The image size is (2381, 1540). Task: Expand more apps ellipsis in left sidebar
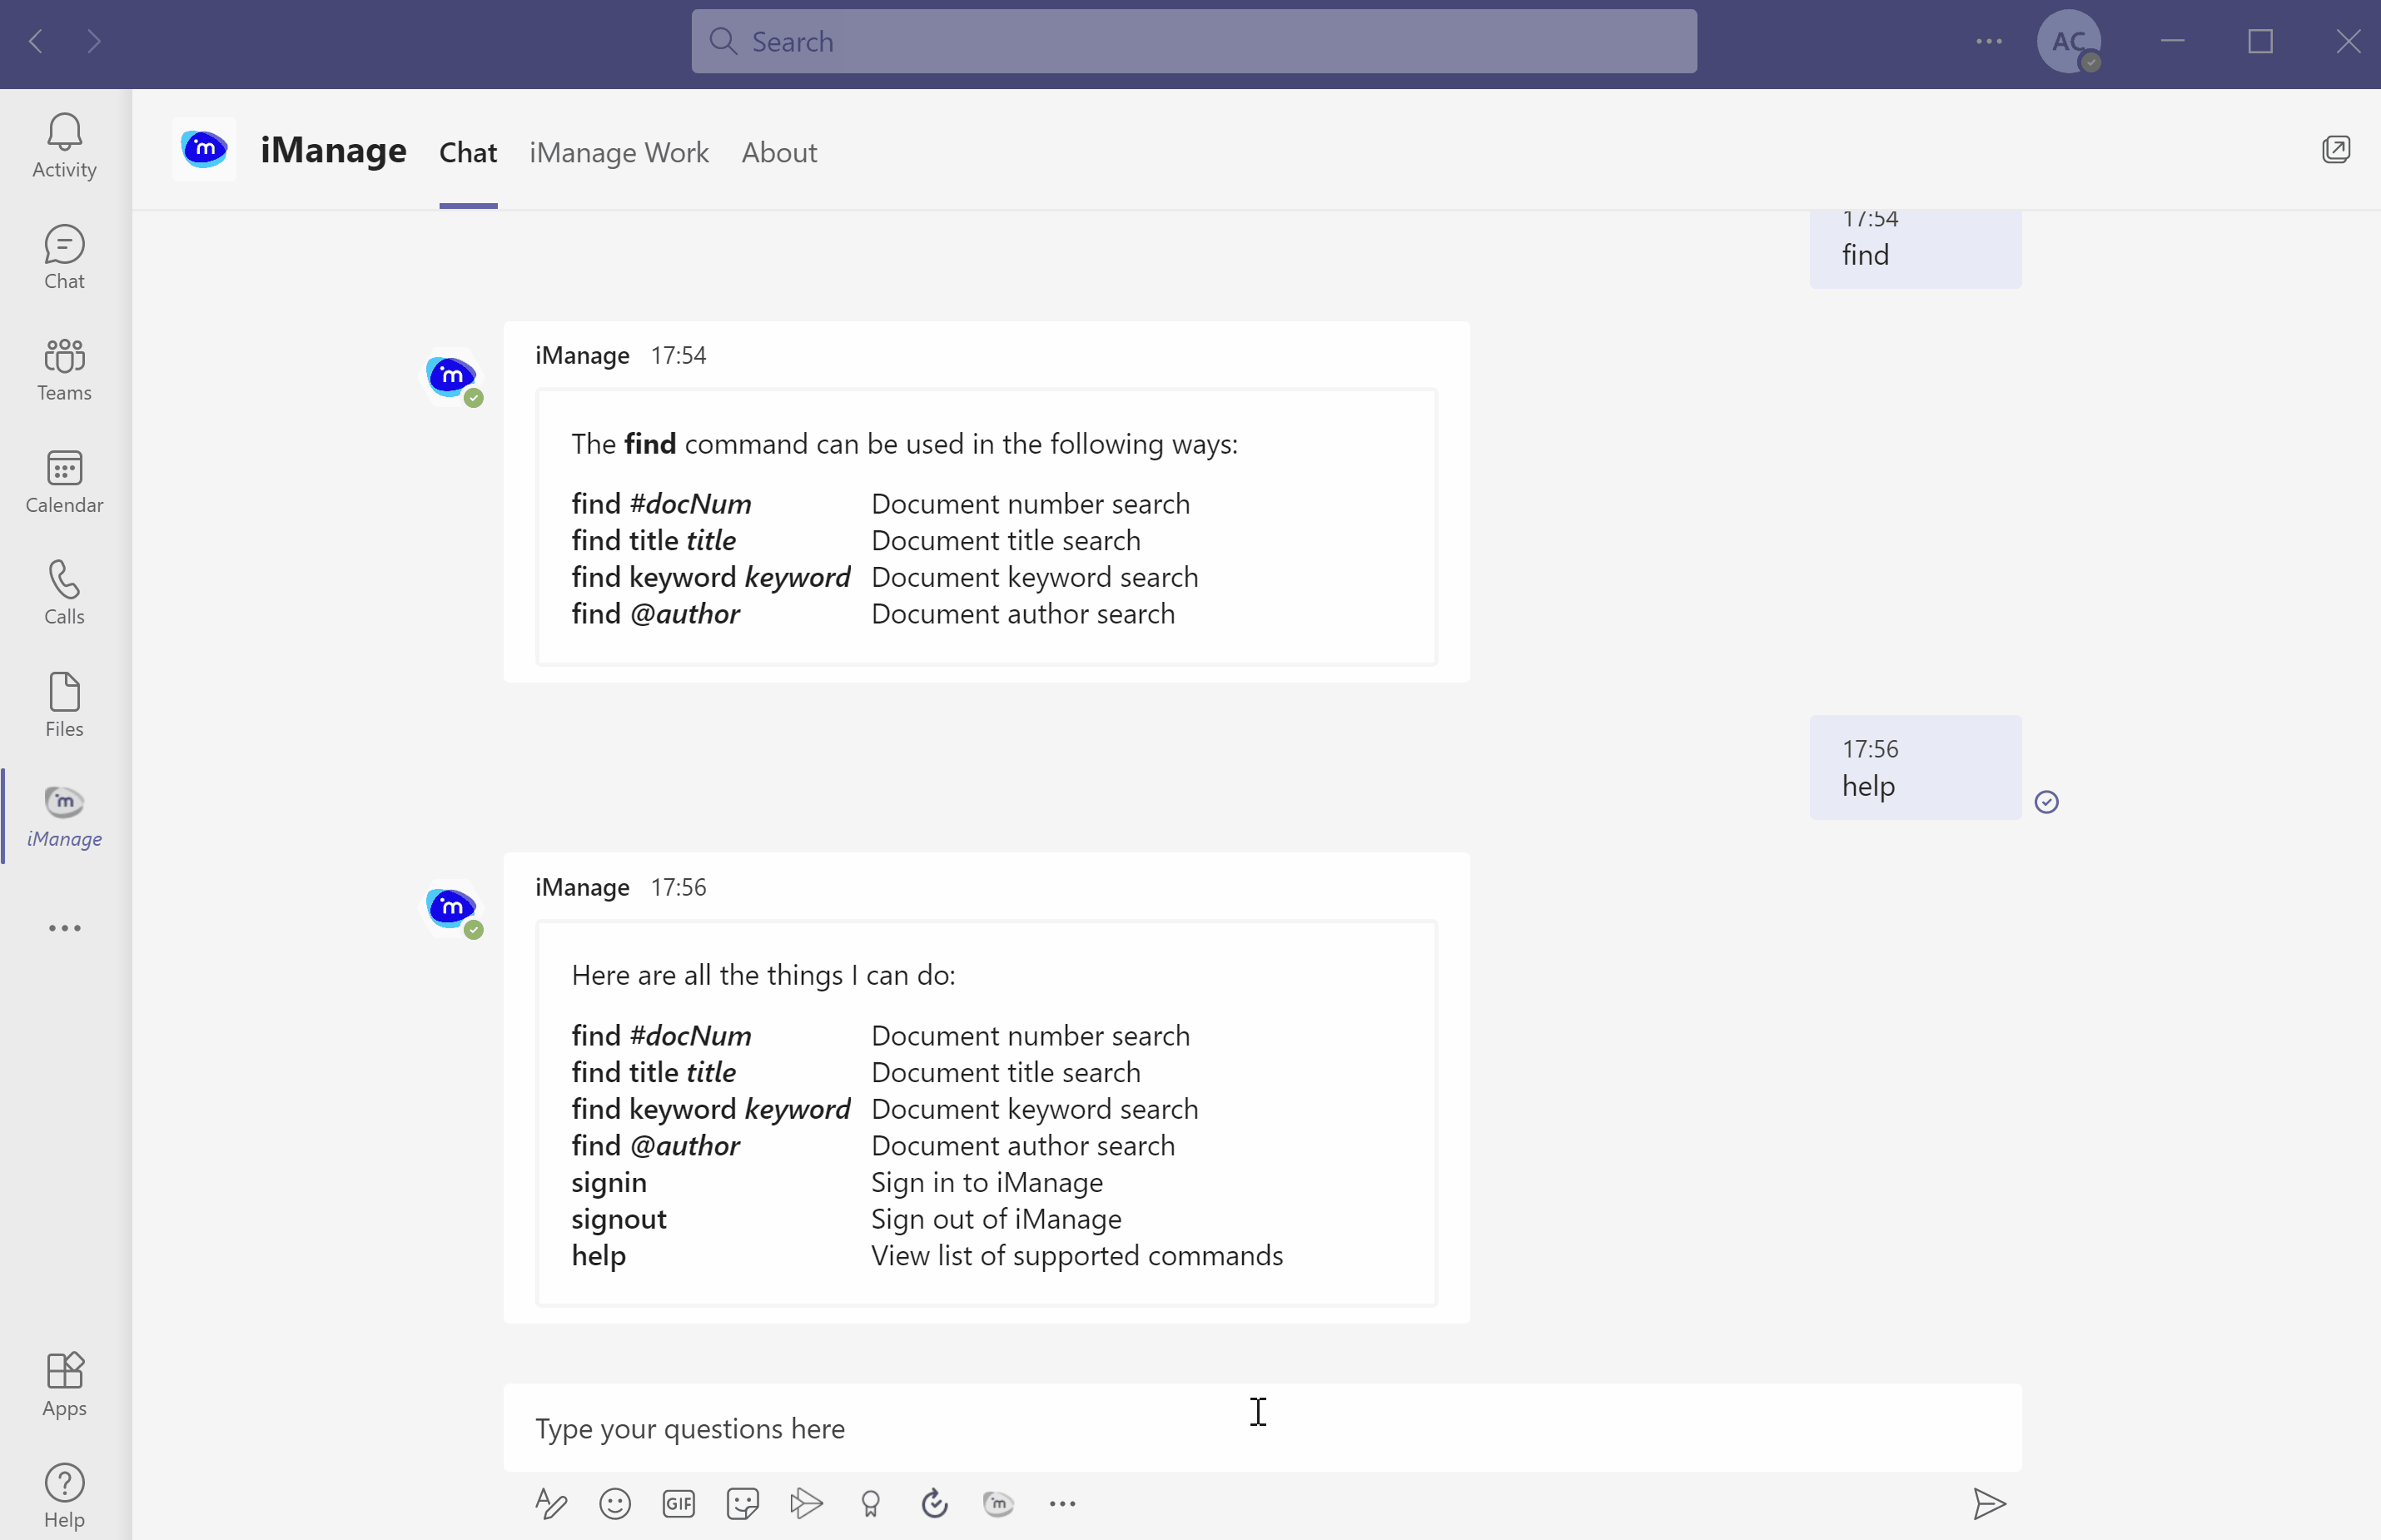tap(64, 928)
